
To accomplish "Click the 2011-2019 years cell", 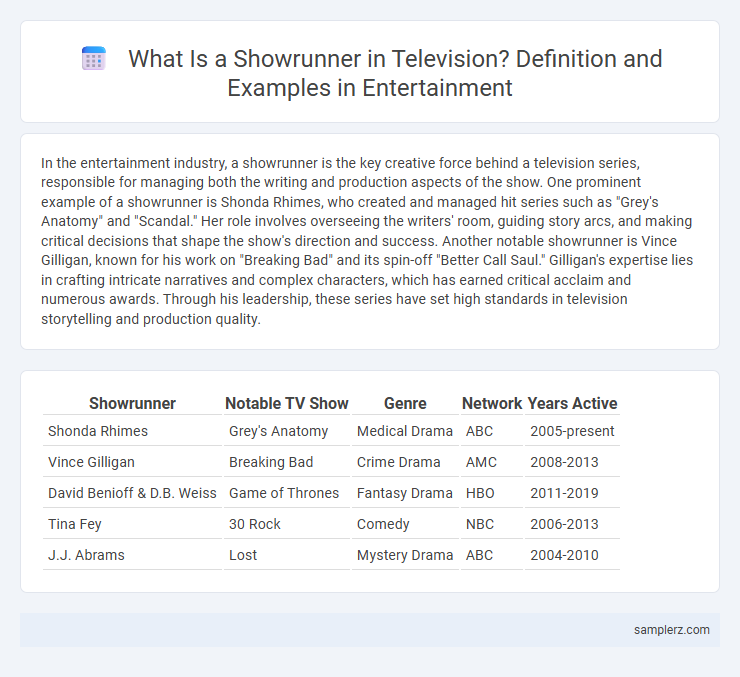I will point(572,493).
